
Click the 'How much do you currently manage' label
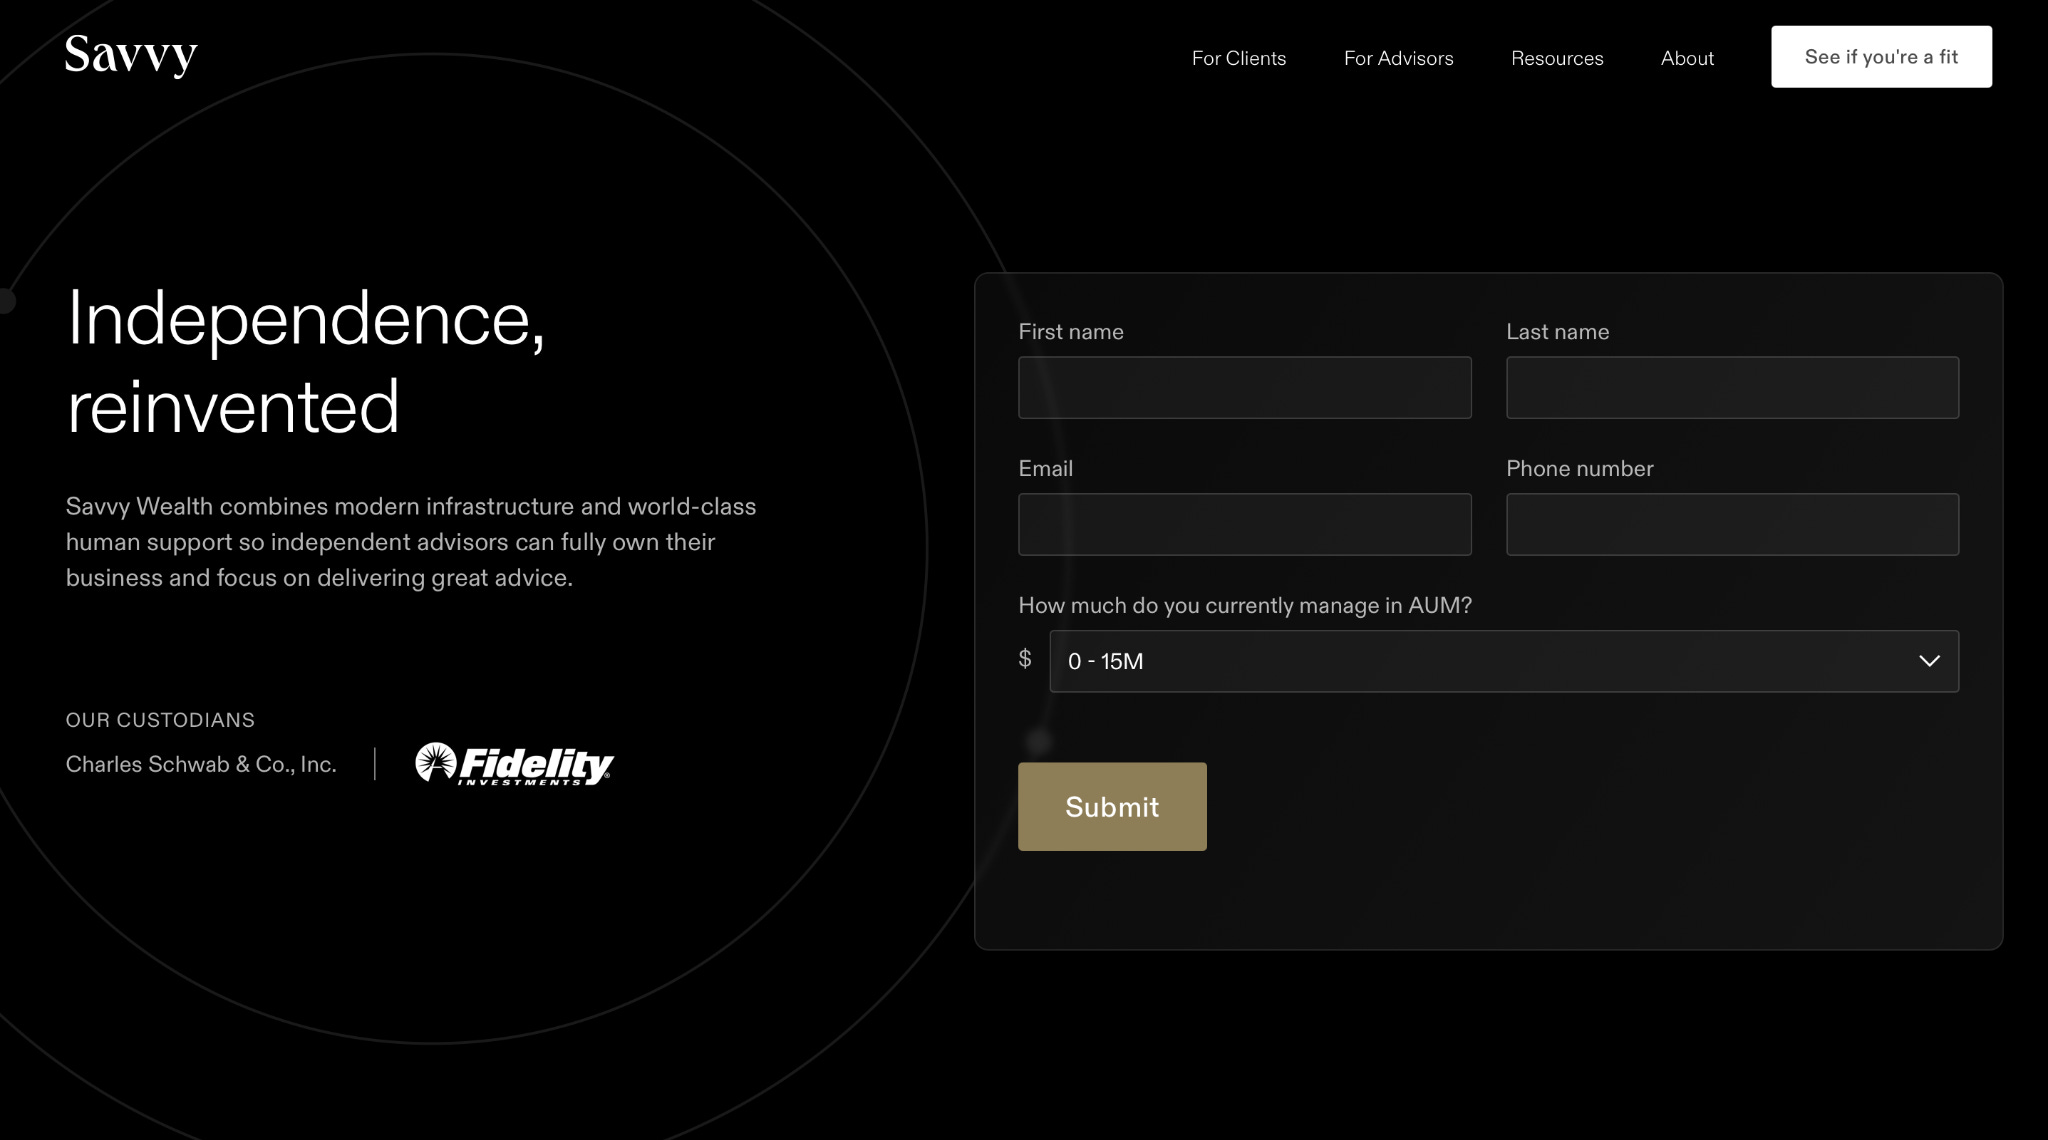[x=1244, y=605]
